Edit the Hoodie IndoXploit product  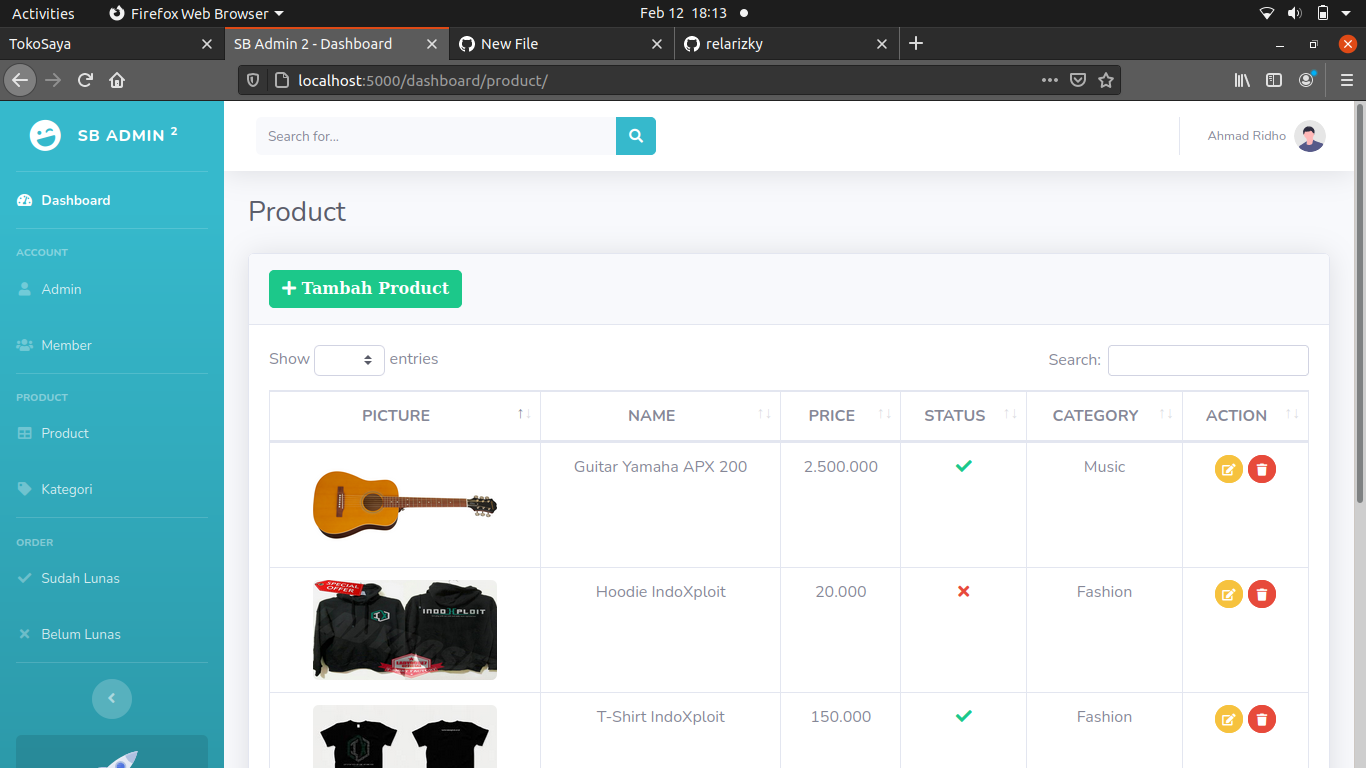coord(1229,594)
